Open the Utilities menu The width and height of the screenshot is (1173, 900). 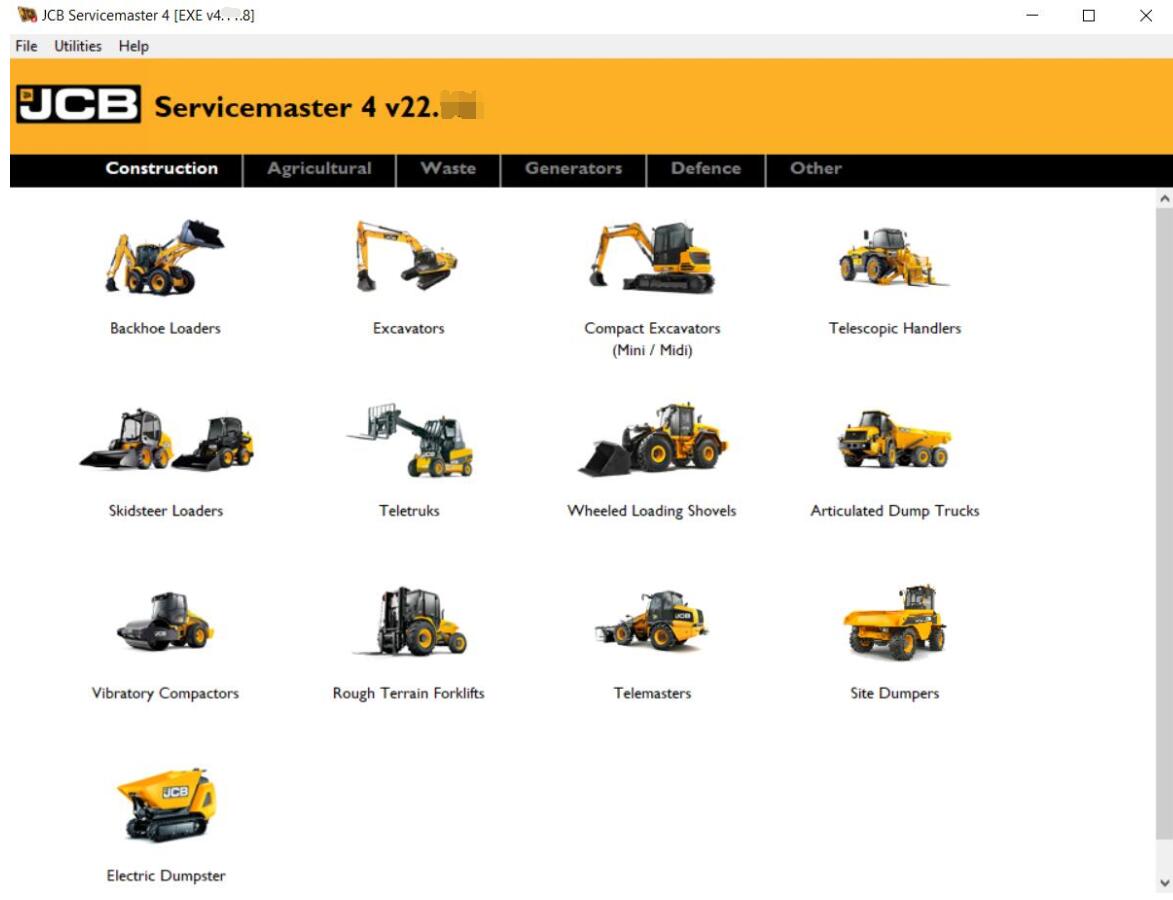(78, 46)
